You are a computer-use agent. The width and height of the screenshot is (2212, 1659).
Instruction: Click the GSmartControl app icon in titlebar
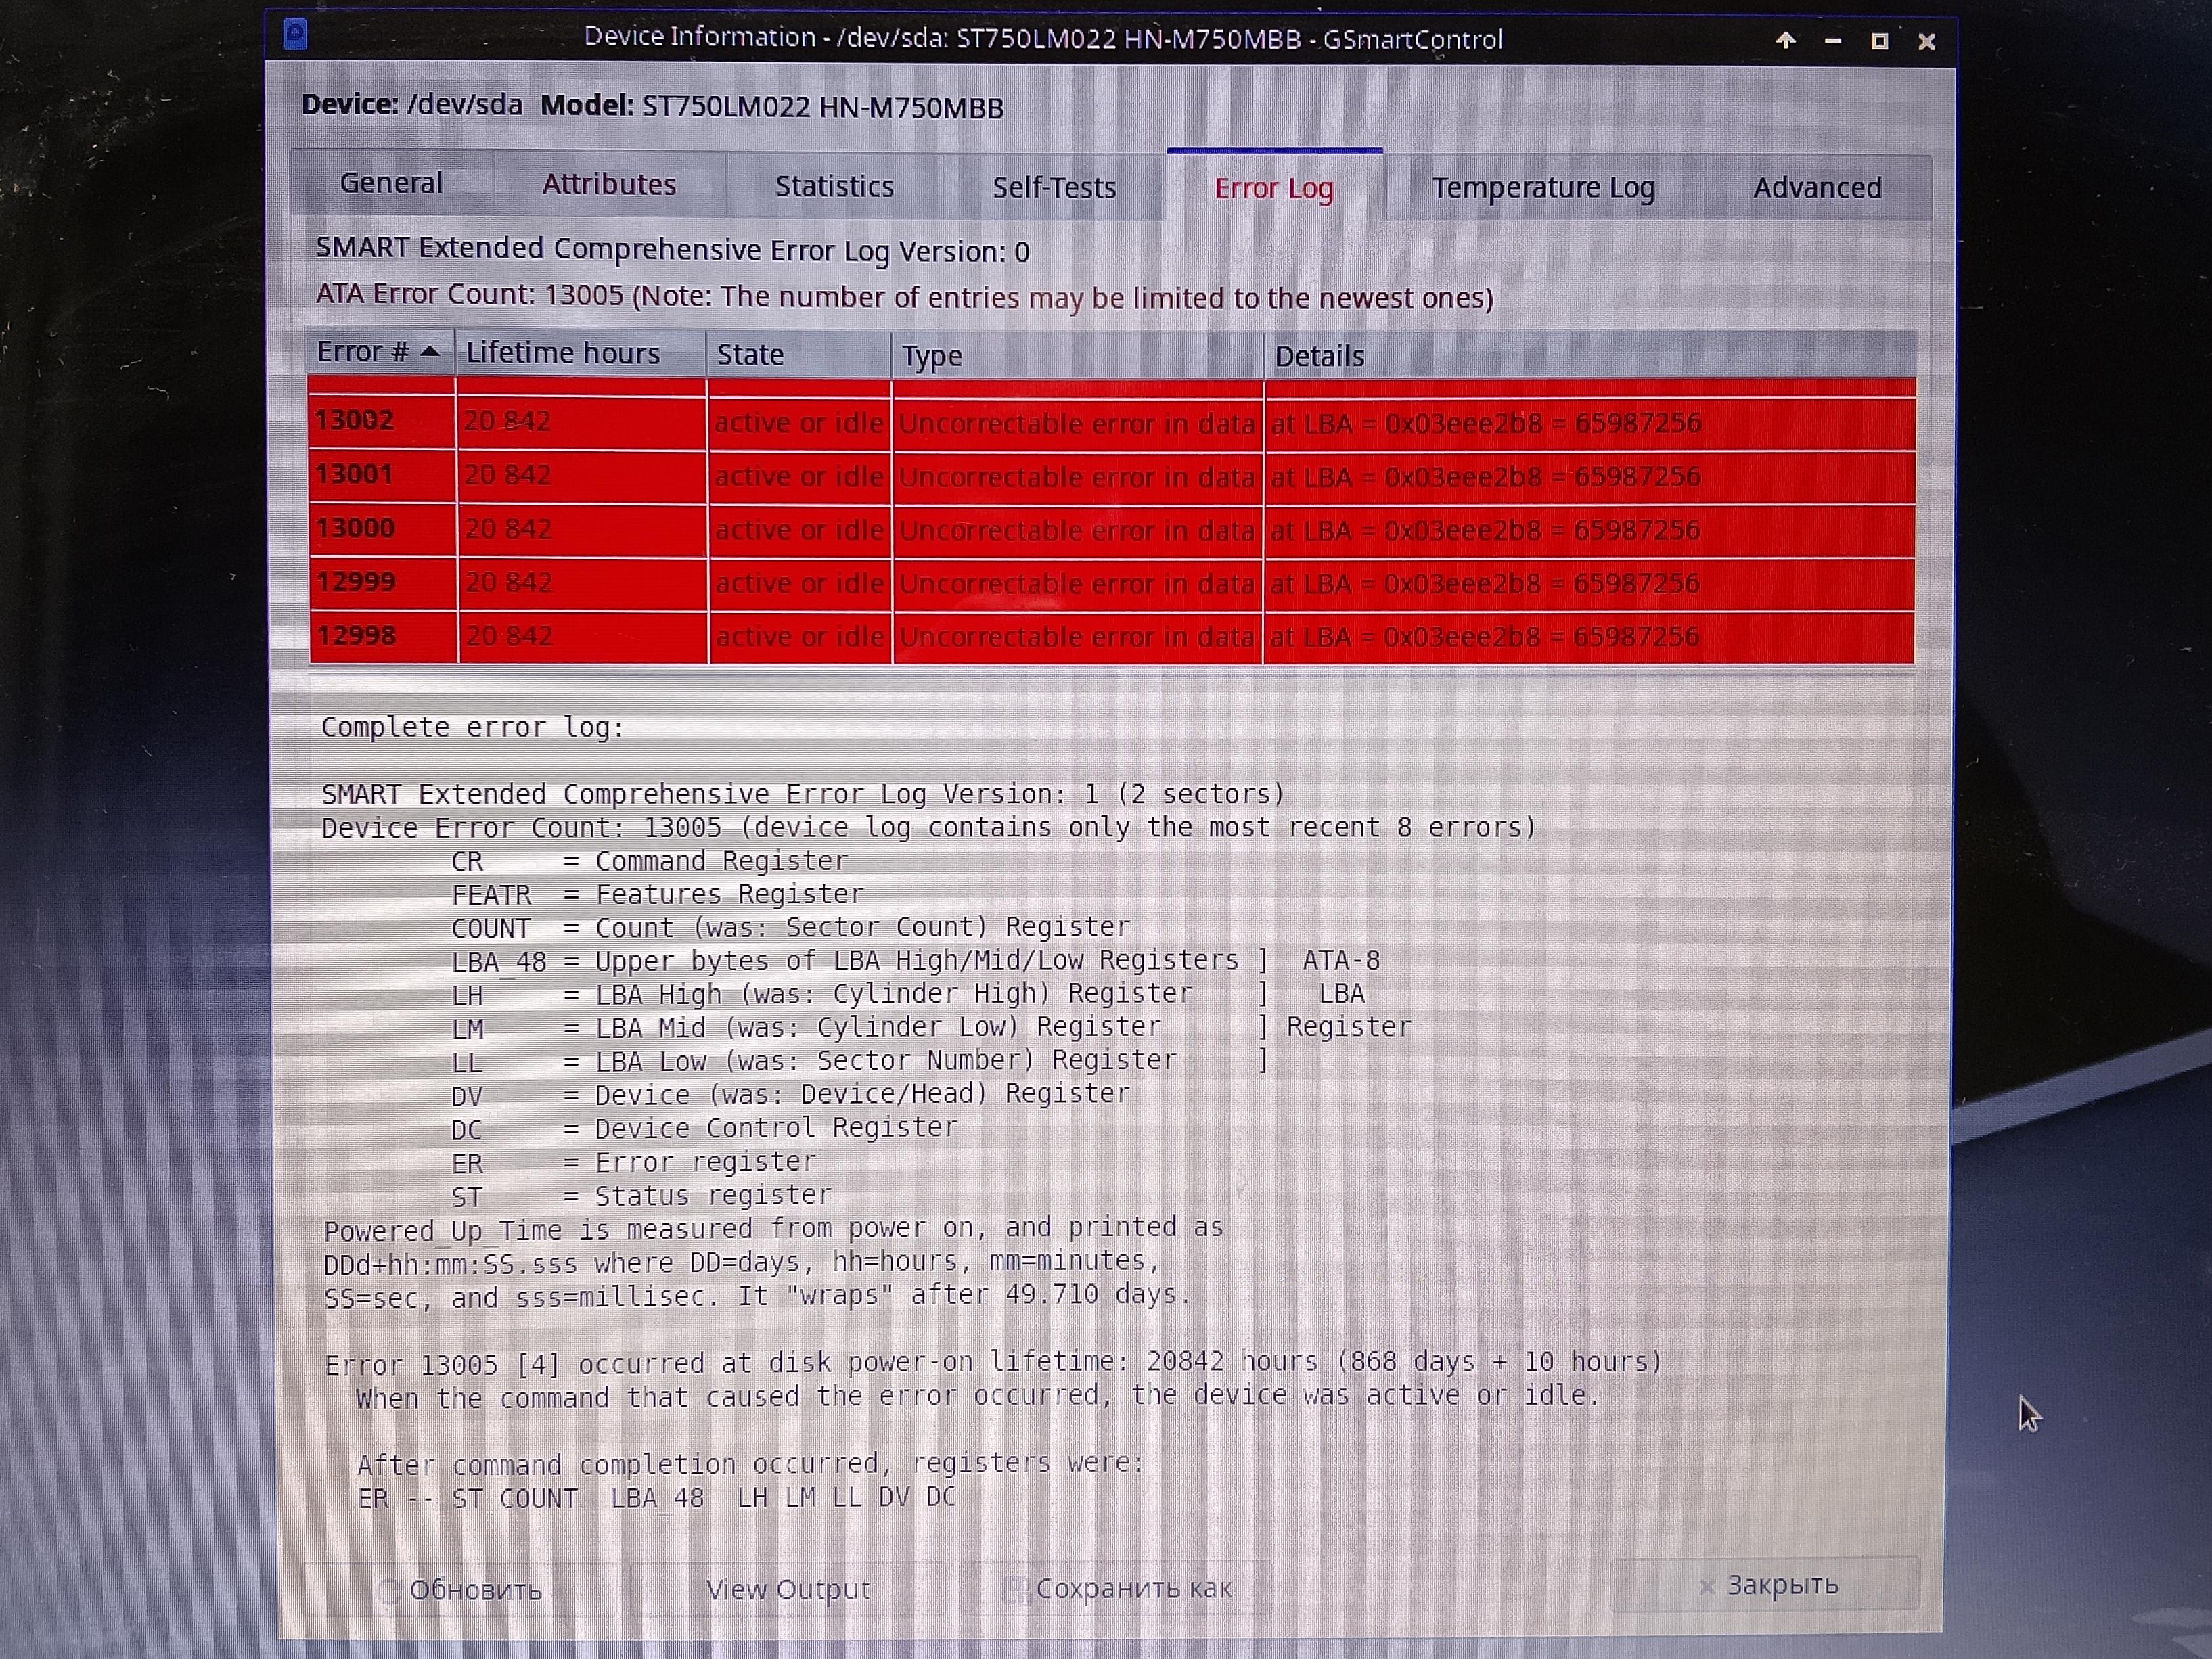tap(295, 36)
